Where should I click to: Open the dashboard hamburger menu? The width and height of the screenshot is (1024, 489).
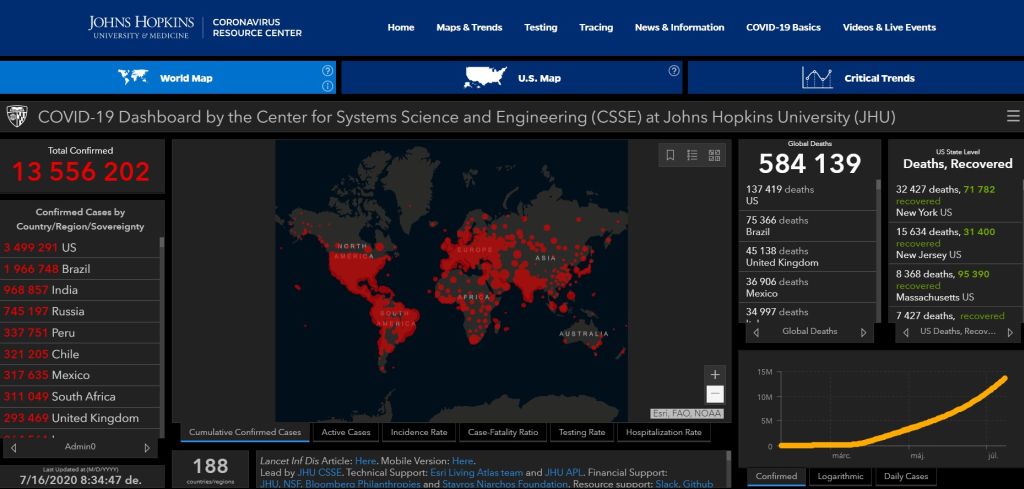coord(1013,116)
